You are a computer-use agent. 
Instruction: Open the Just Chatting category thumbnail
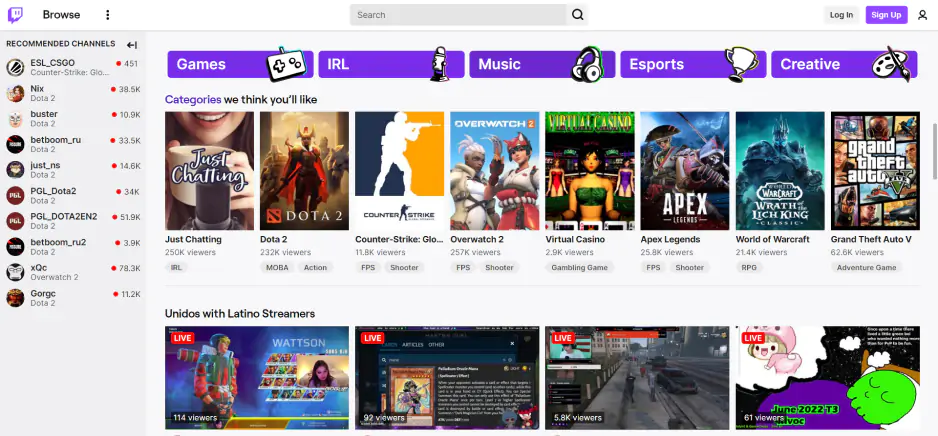pos(209,171)
